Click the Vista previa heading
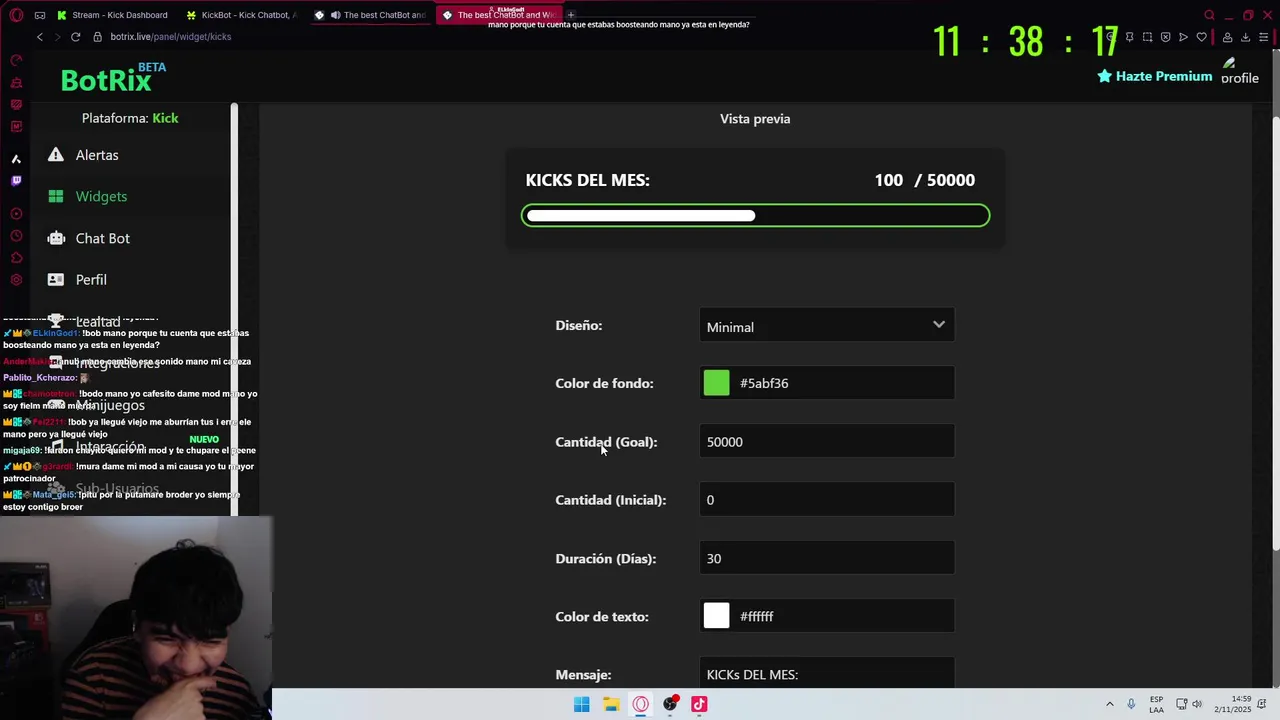Viewport: 1280px width, 720px height. [755, 119]
